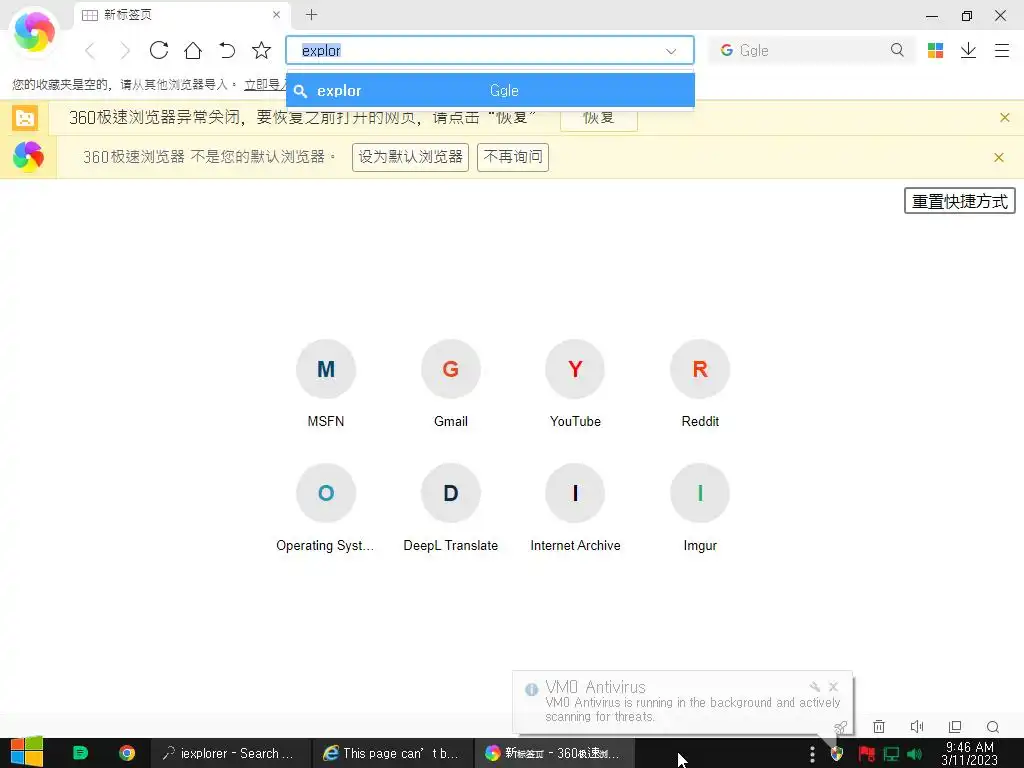The height and width of the screenshot is (768, 1024).
Task: Open the Windows Start button
Action: point(27,752)
